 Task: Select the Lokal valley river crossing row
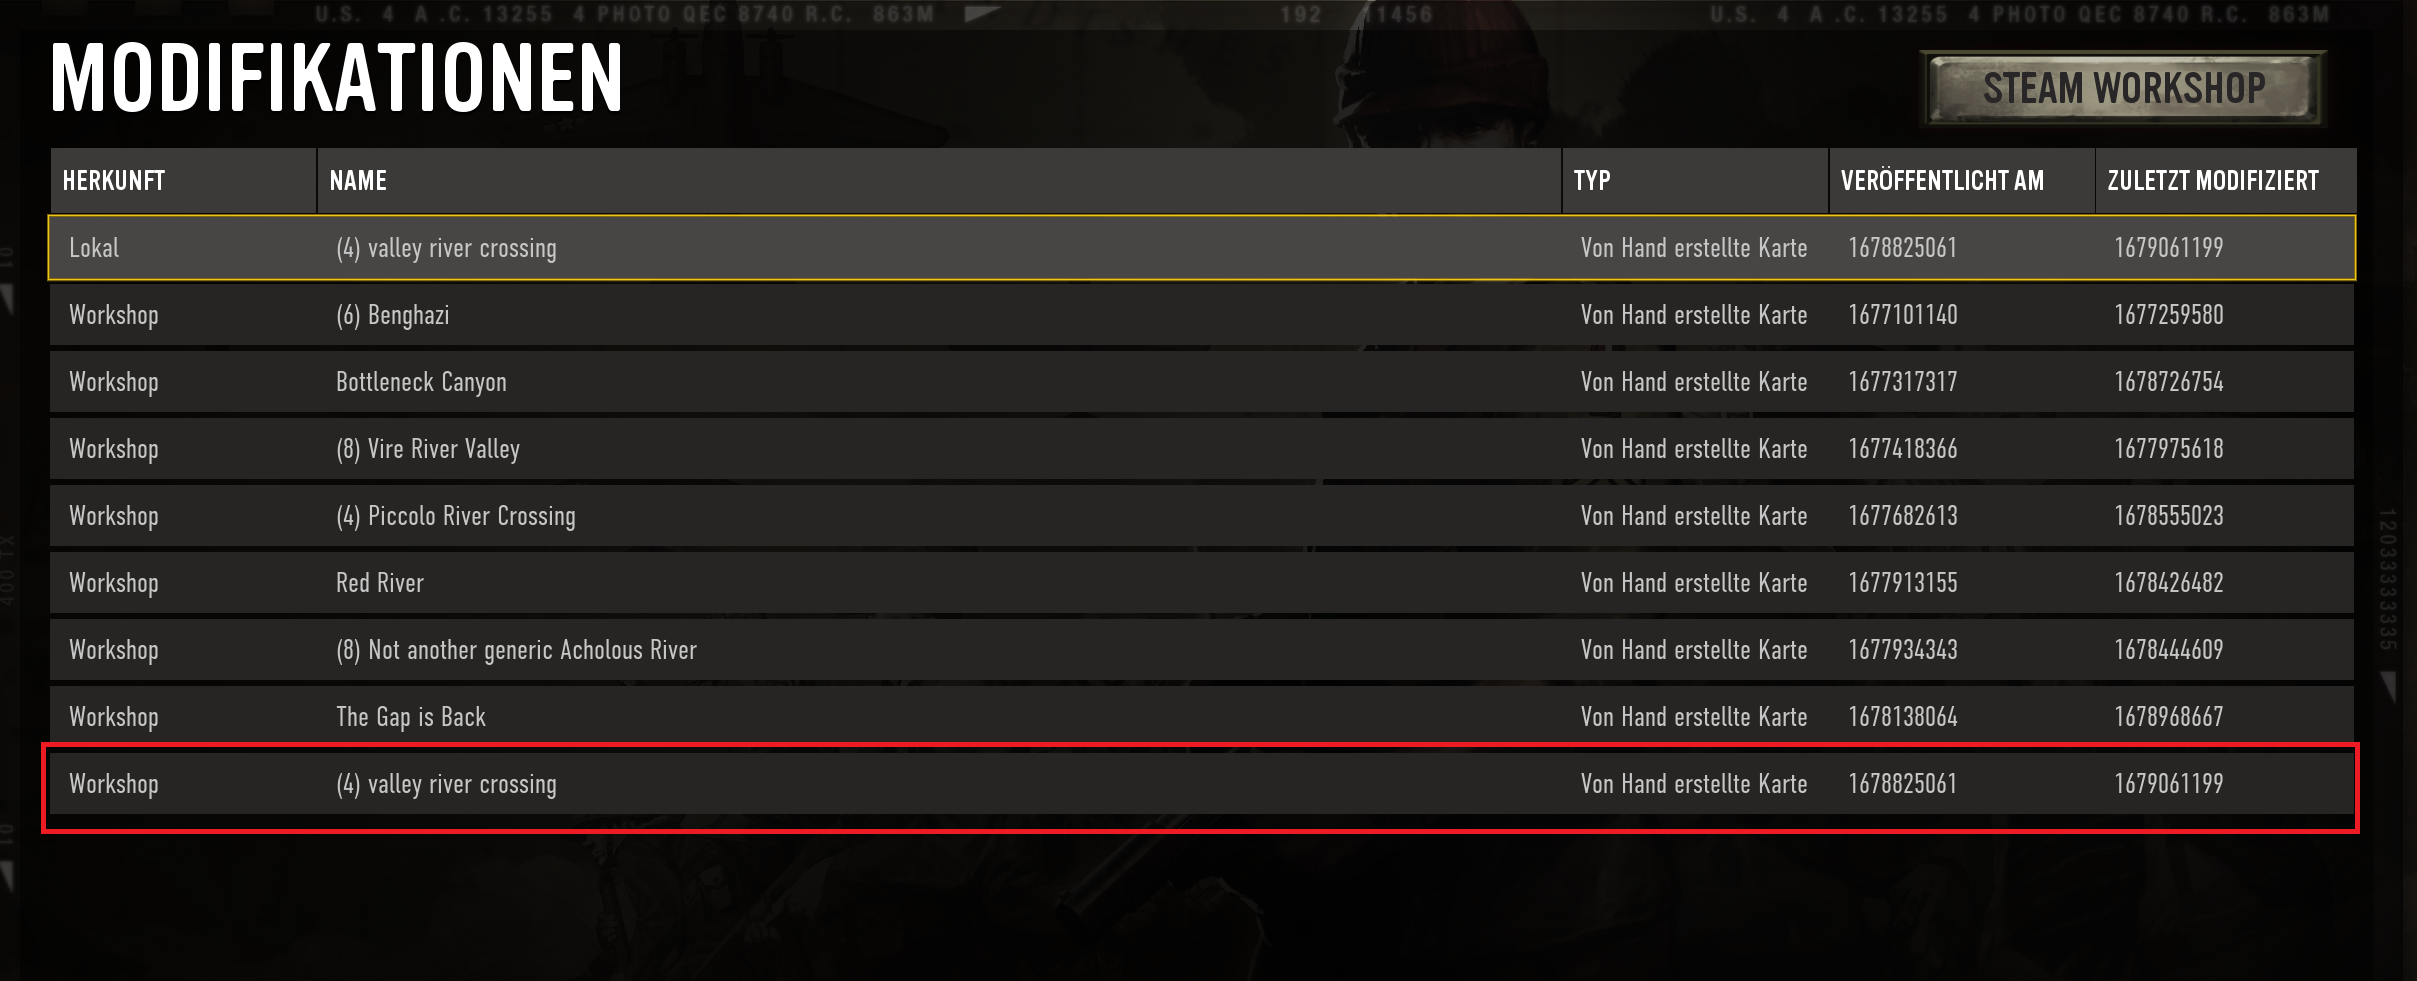(x=1202, y=248)
